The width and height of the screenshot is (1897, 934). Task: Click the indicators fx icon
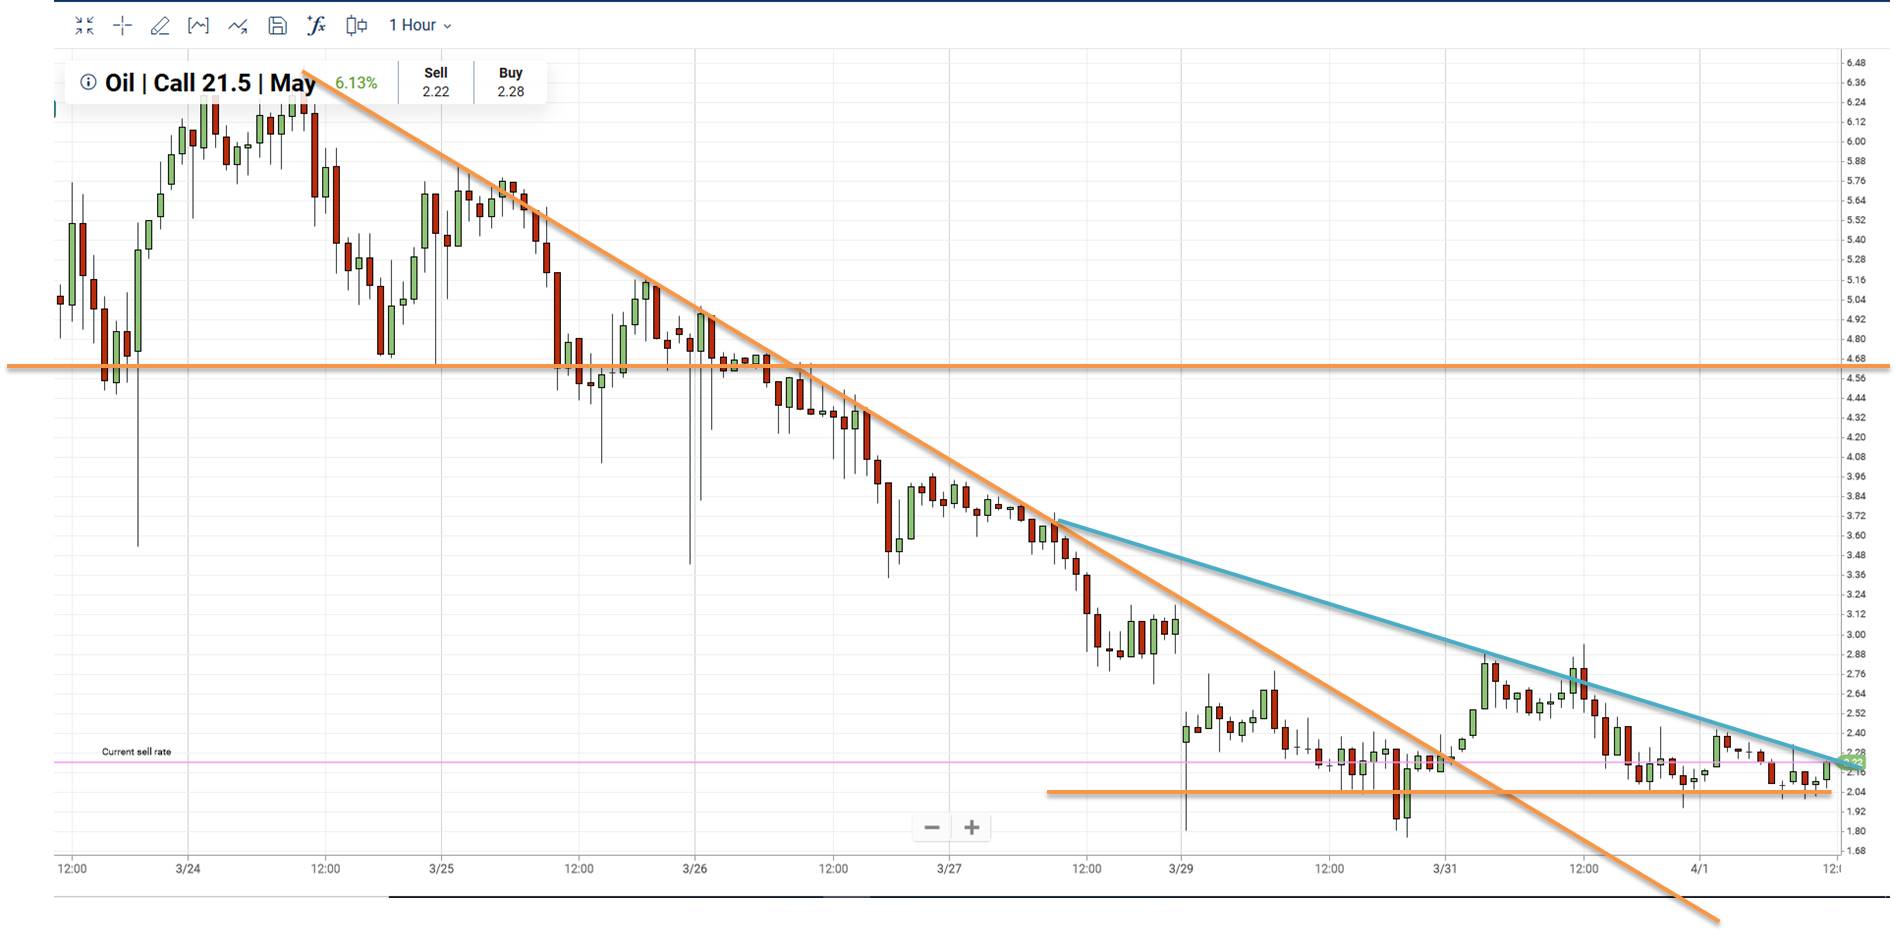tap(315, 27)
